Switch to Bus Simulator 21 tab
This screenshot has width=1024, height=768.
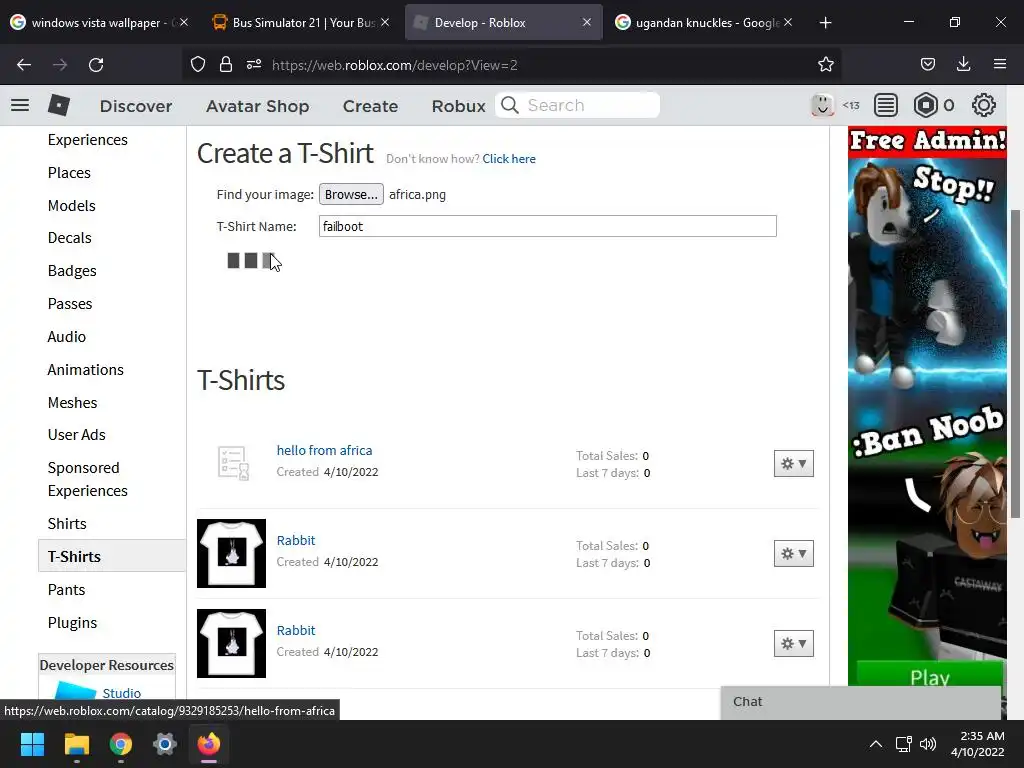(x=302, y=23)
